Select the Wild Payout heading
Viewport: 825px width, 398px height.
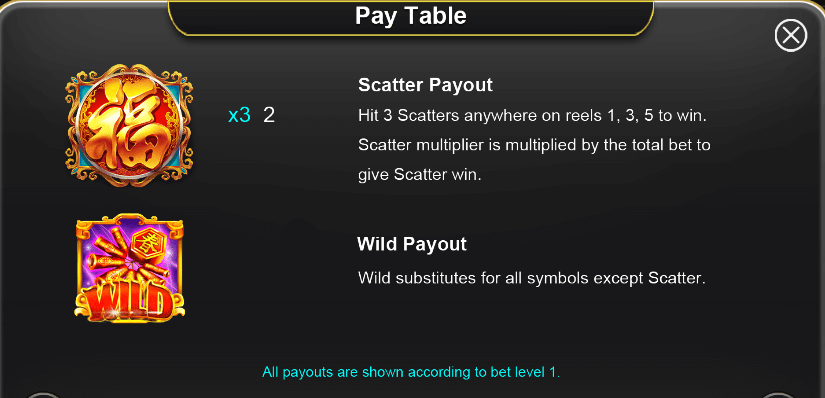pyautogui.click(x=411, y=244)
